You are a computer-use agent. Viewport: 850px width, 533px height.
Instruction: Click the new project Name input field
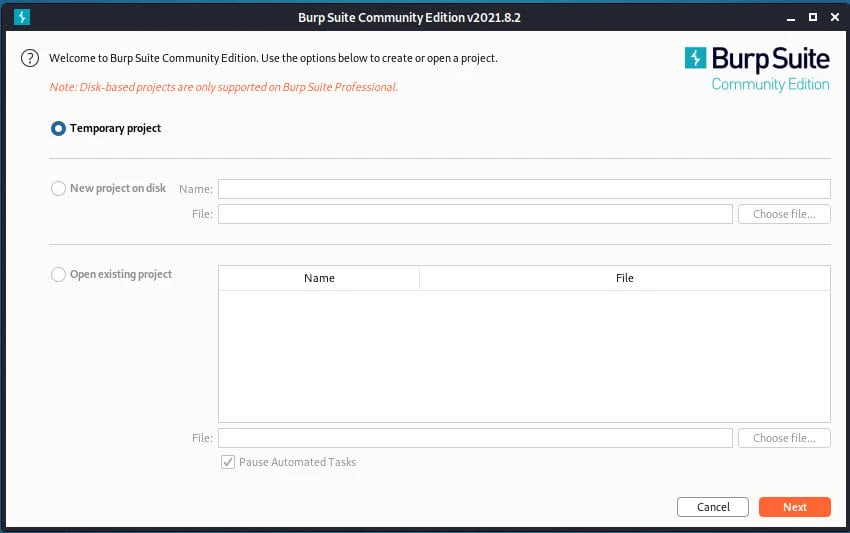click(524, 189)
